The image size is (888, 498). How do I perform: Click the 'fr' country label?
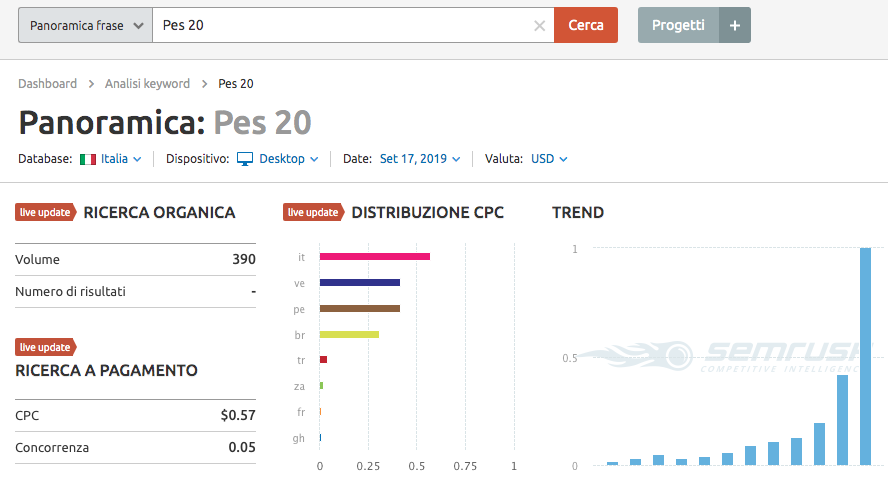tap(301, 412)
